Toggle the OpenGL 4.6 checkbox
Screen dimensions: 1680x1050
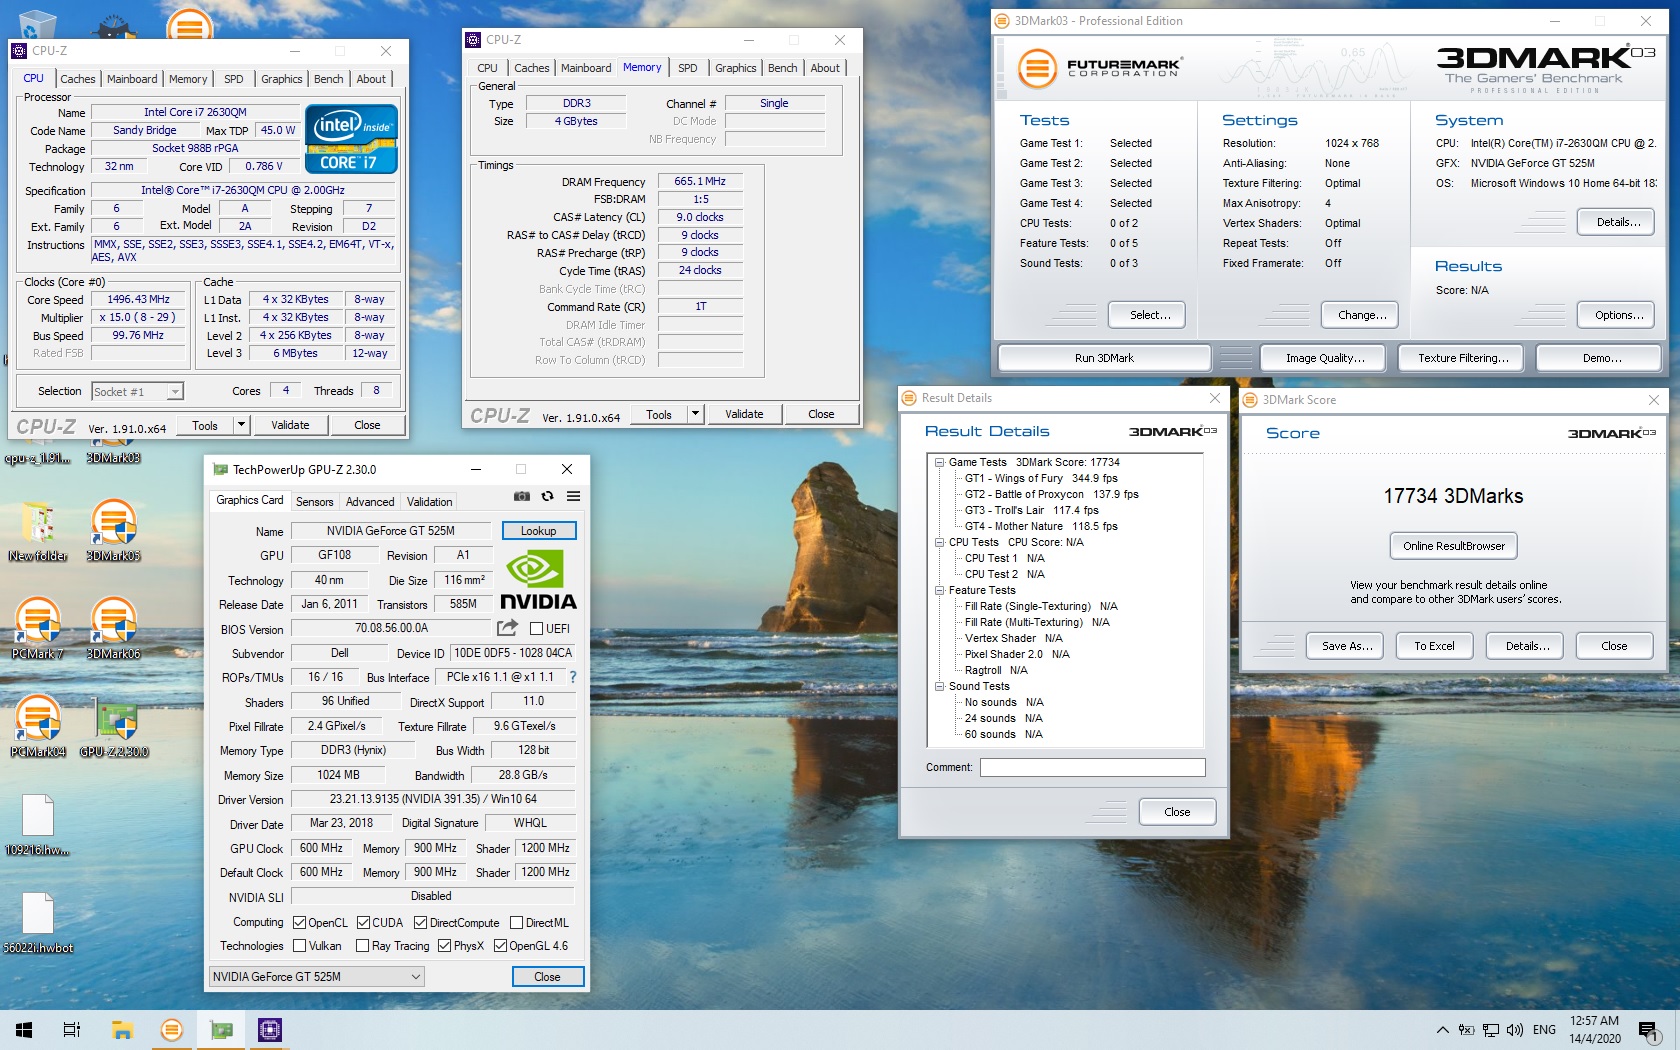click(x=500, y=946)
